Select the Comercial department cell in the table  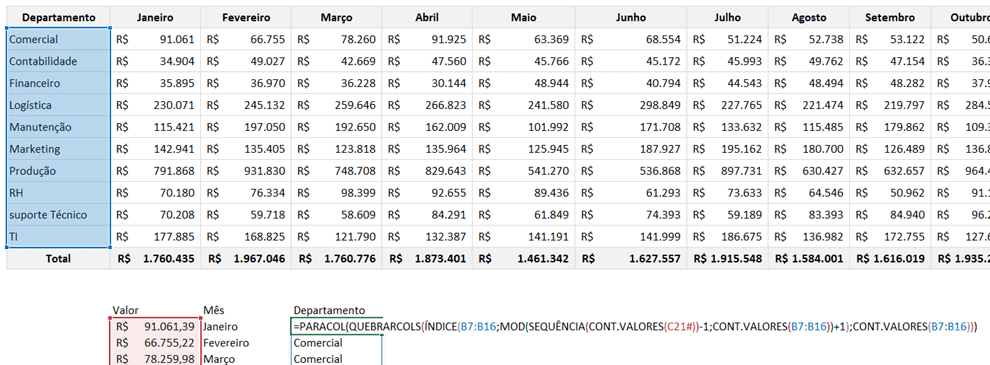click(x=59, y=39)
